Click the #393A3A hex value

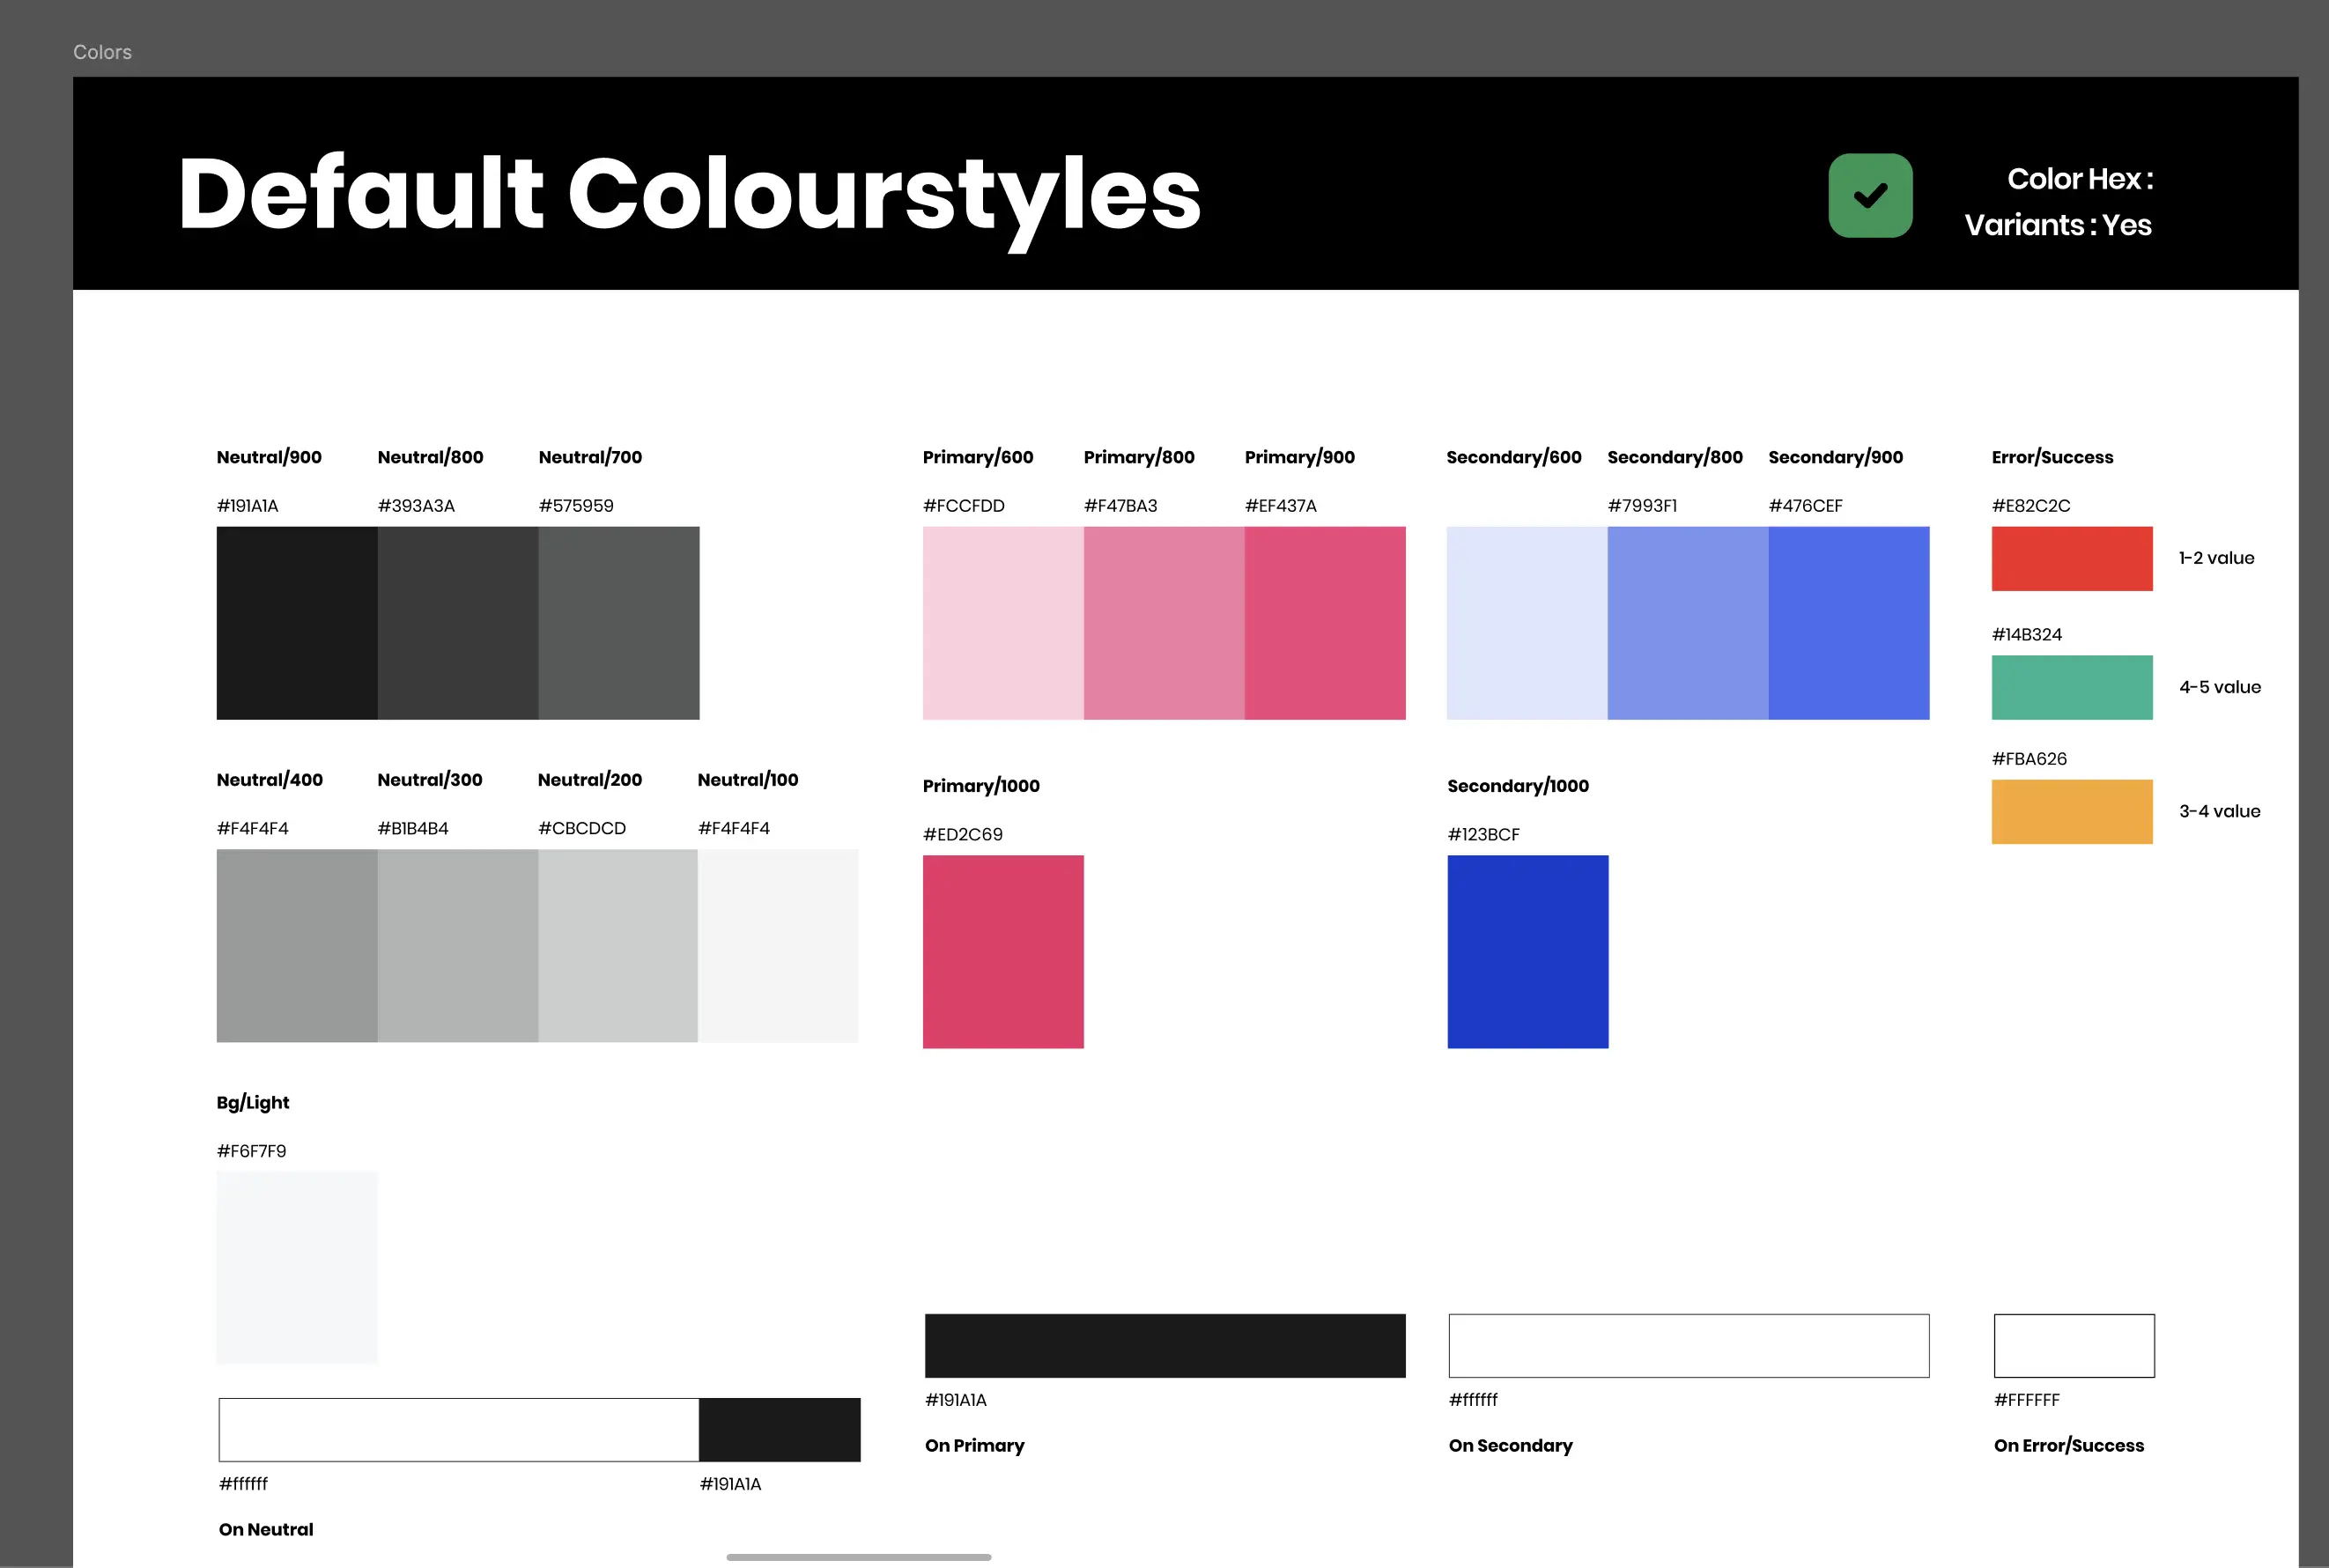[416, 506]
